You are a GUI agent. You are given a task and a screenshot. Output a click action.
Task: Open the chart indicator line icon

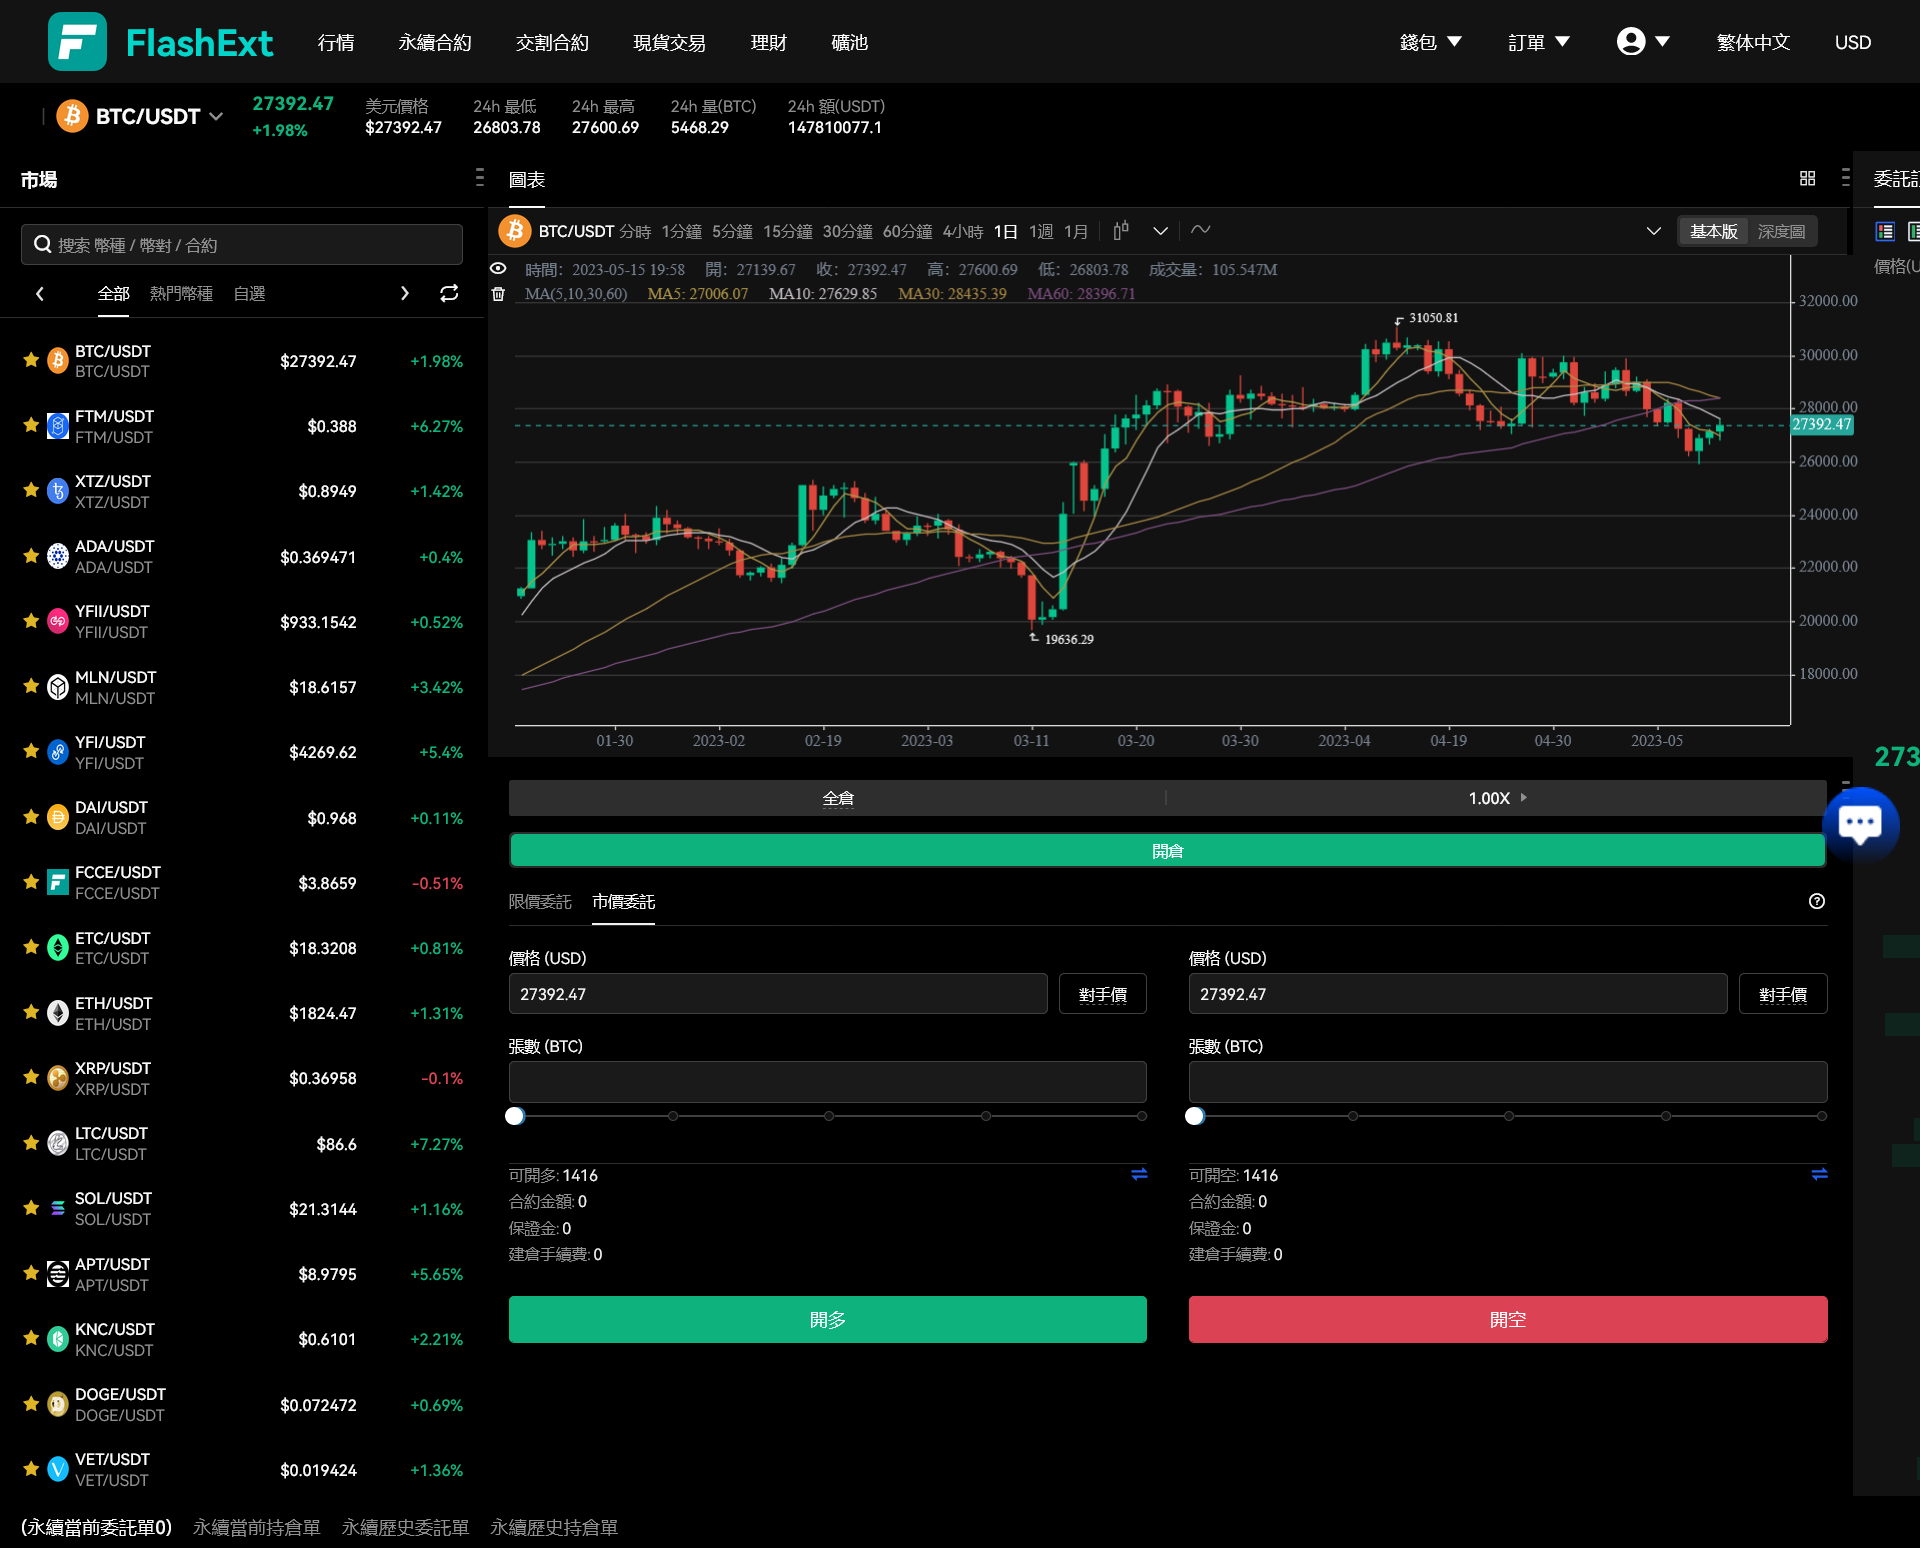point(1201,230)
